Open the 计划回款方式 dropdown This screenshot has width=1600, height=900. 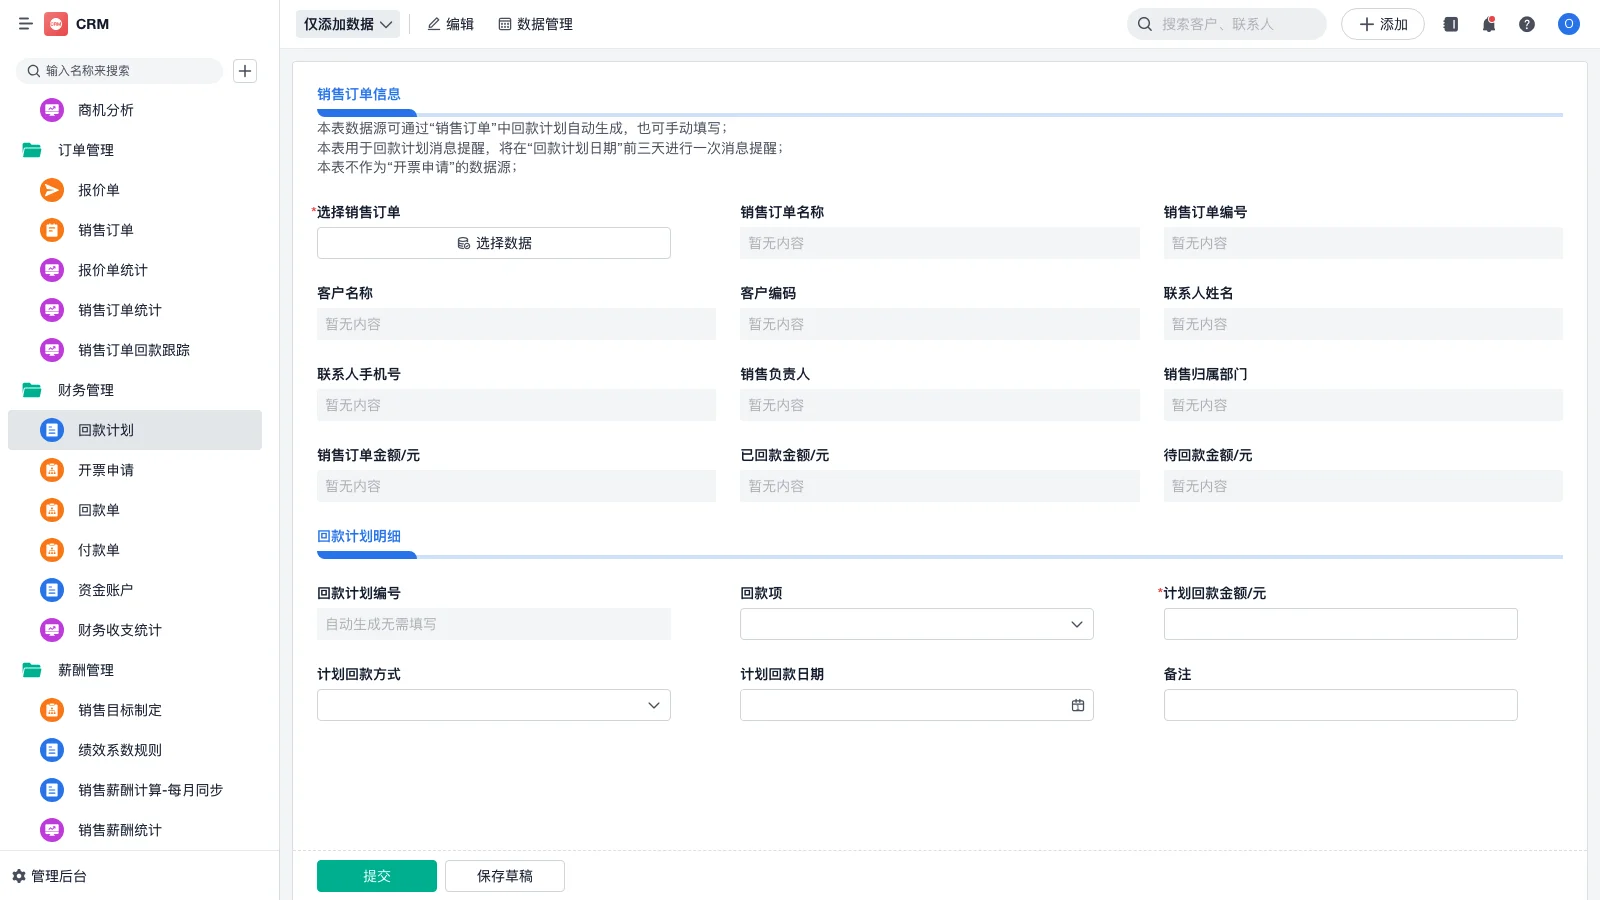click(655, 704)
